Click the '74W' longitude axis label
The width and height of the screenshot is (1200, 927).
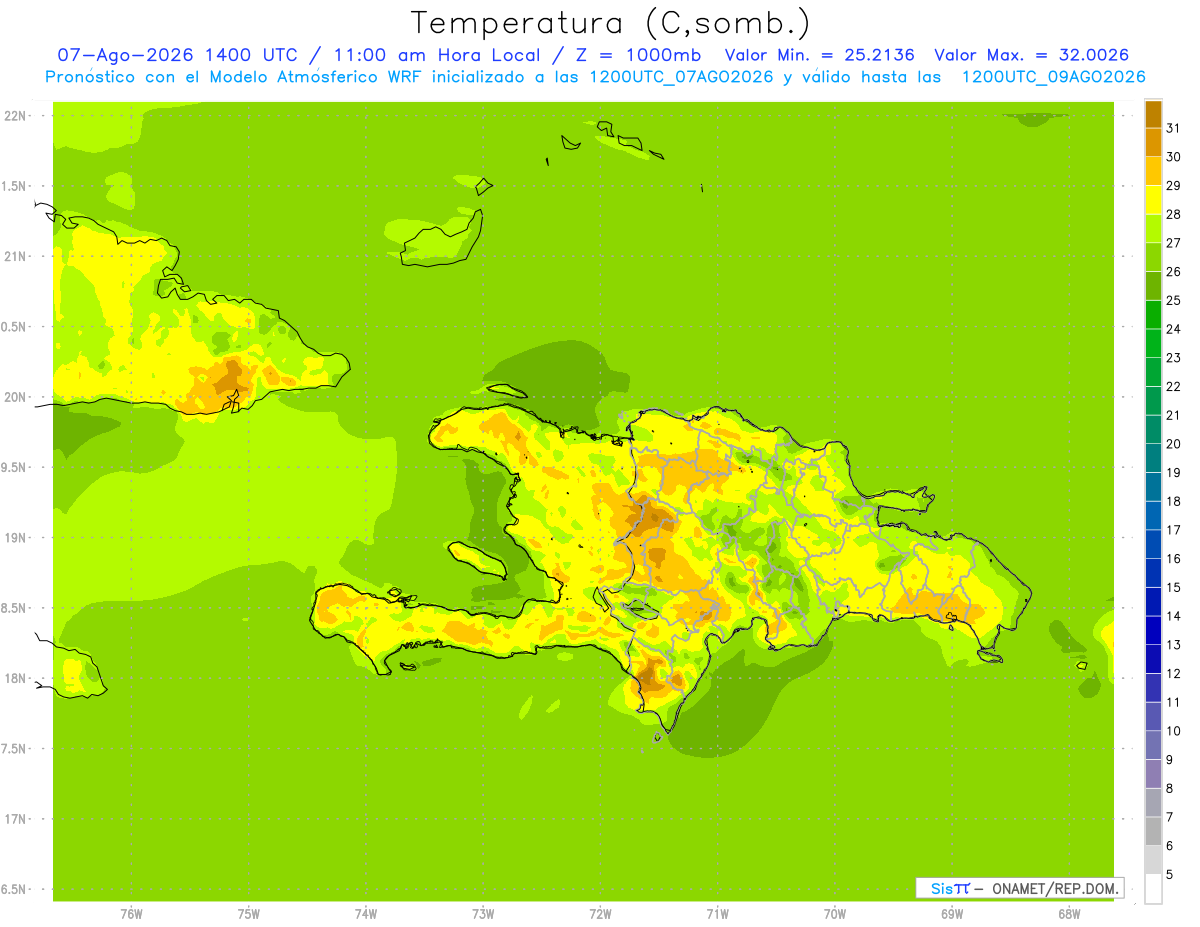point(366,914)
